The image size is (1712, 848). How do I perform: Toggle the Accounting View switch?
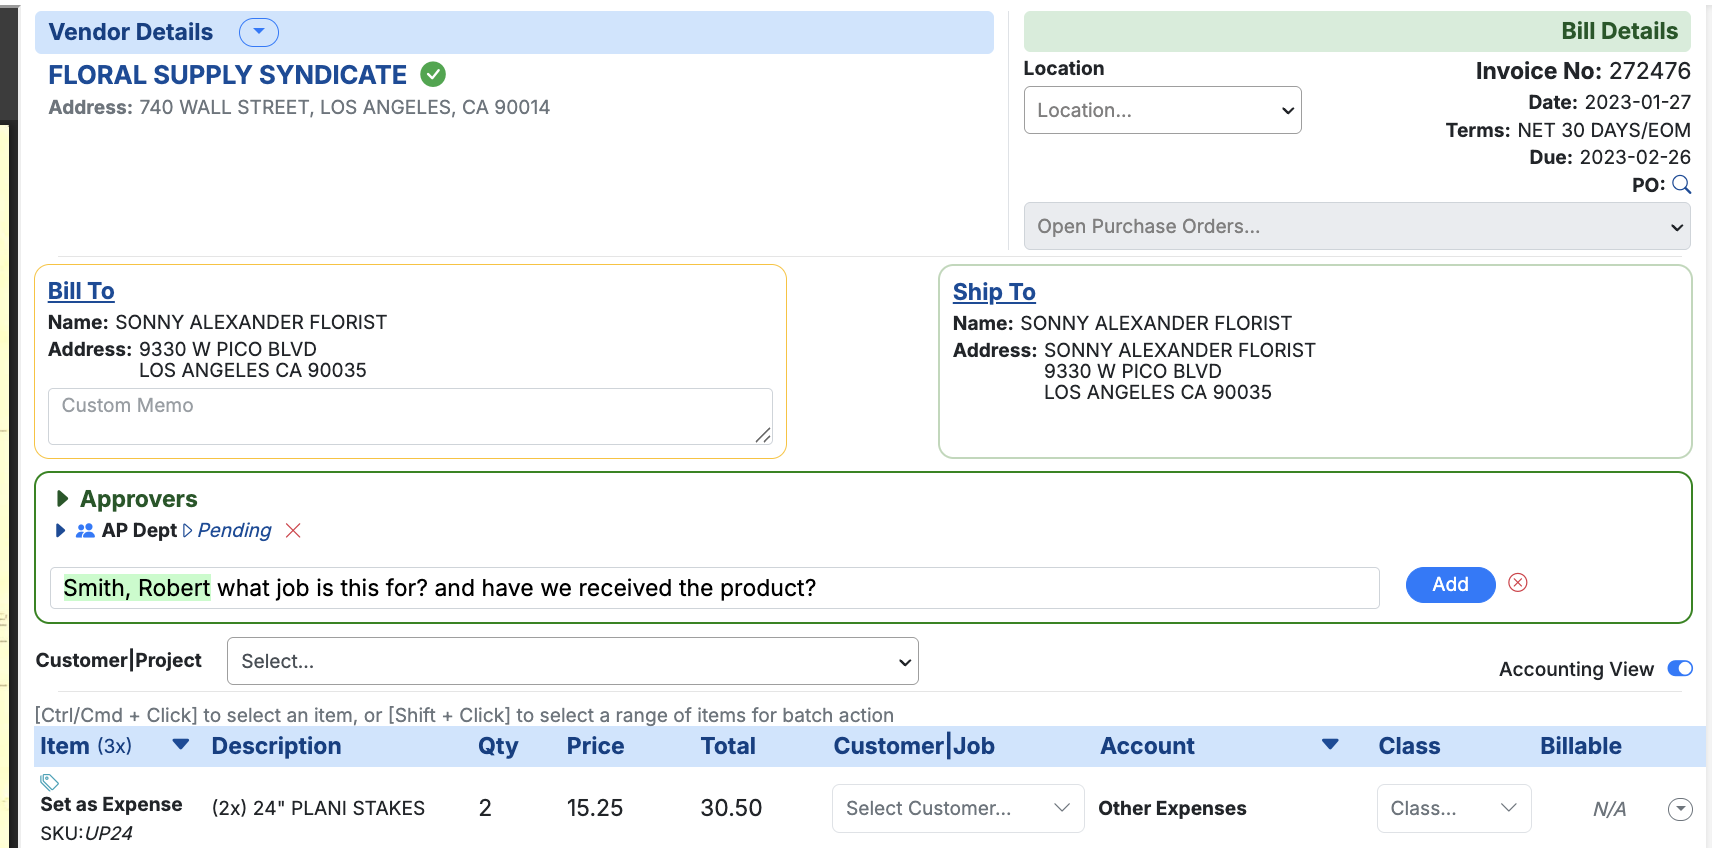[x=1679, y=669]
